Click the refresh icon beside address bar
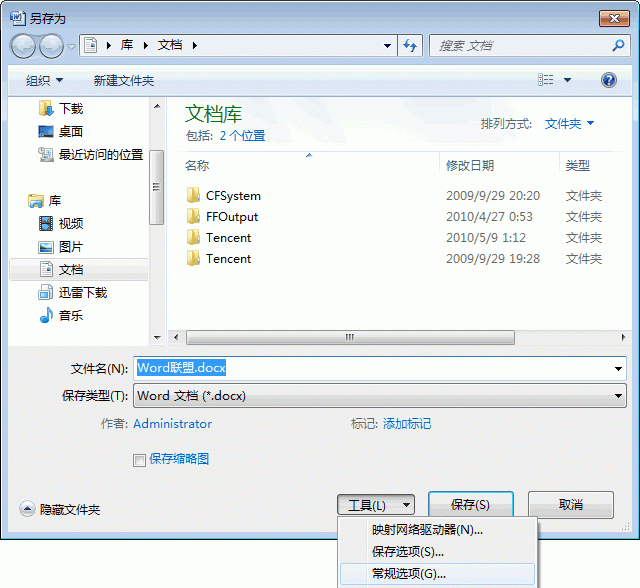 click(x=410, y=46)
